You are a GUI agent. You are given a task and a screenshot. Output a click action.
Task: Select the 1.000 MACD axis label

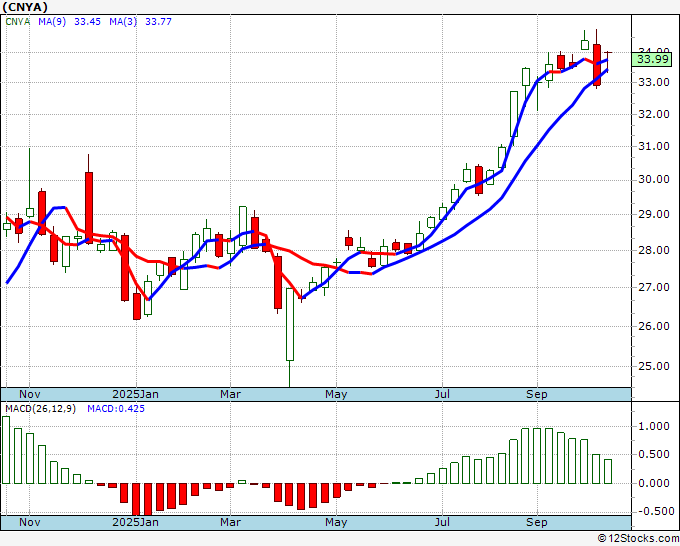click(x=653, y=426)
